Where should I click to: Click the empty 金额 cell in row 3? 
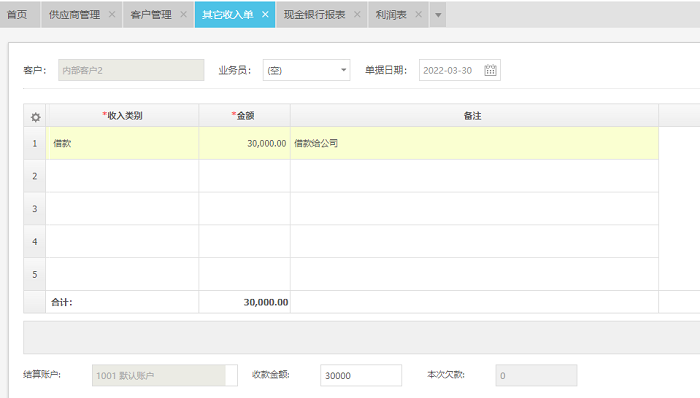click(x=245, y=208)
